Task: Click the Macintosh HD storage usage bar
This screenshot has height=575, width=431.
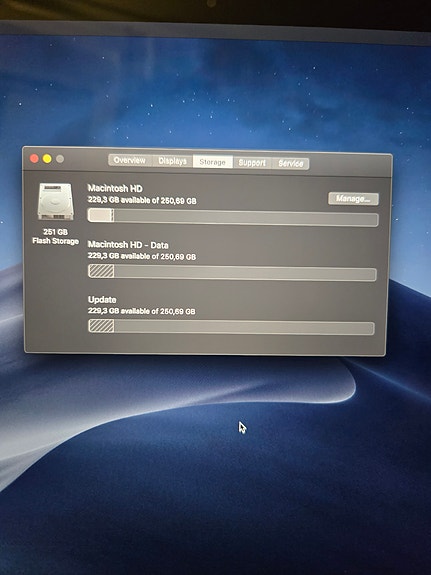Action: pos(233,217)
